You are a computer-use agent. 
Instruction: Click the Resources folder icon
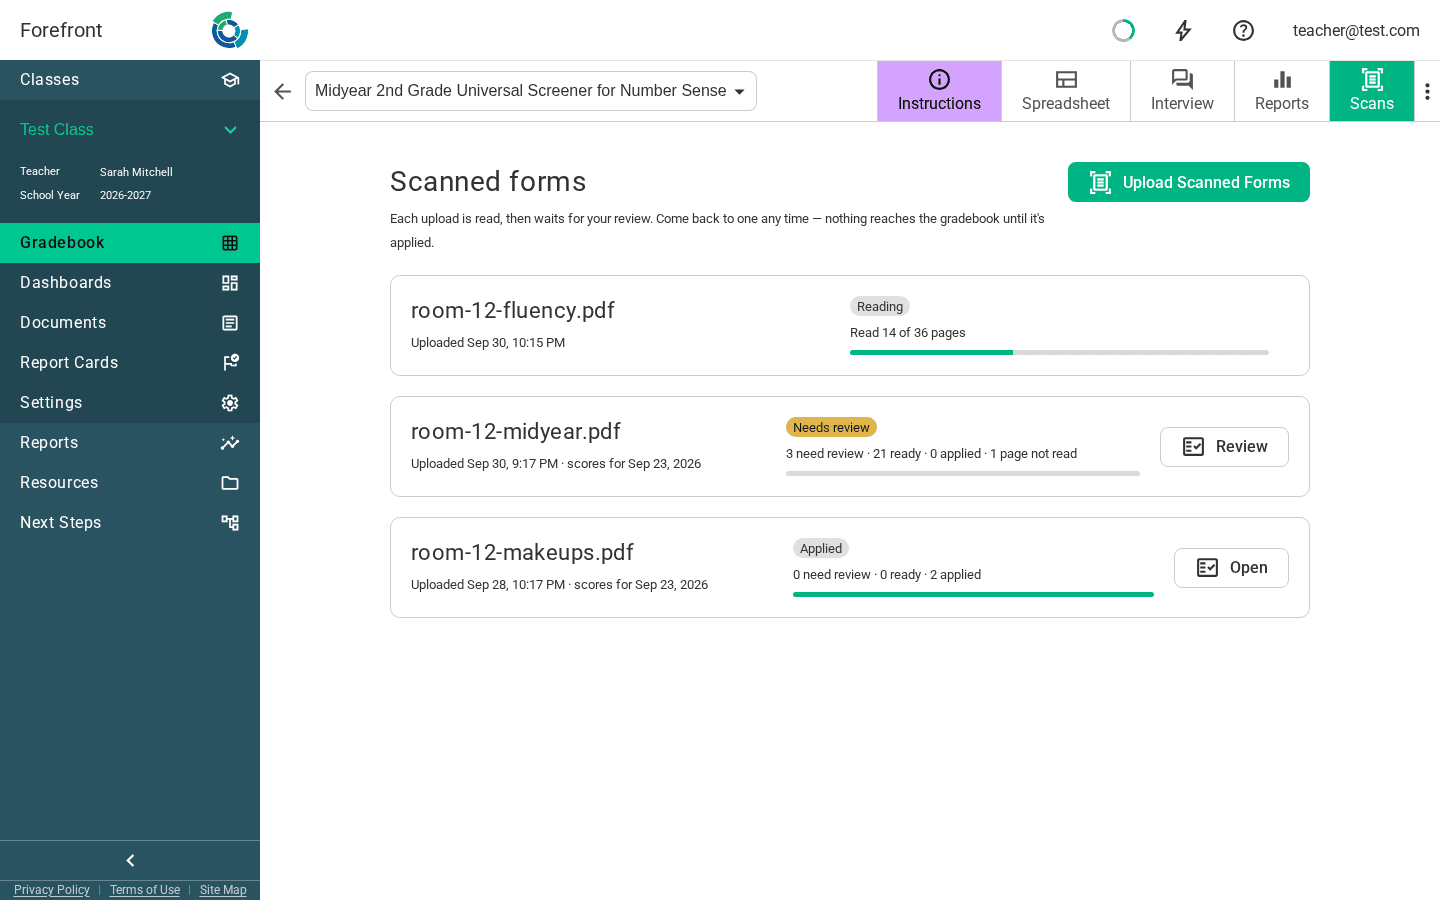click(230, 483)
